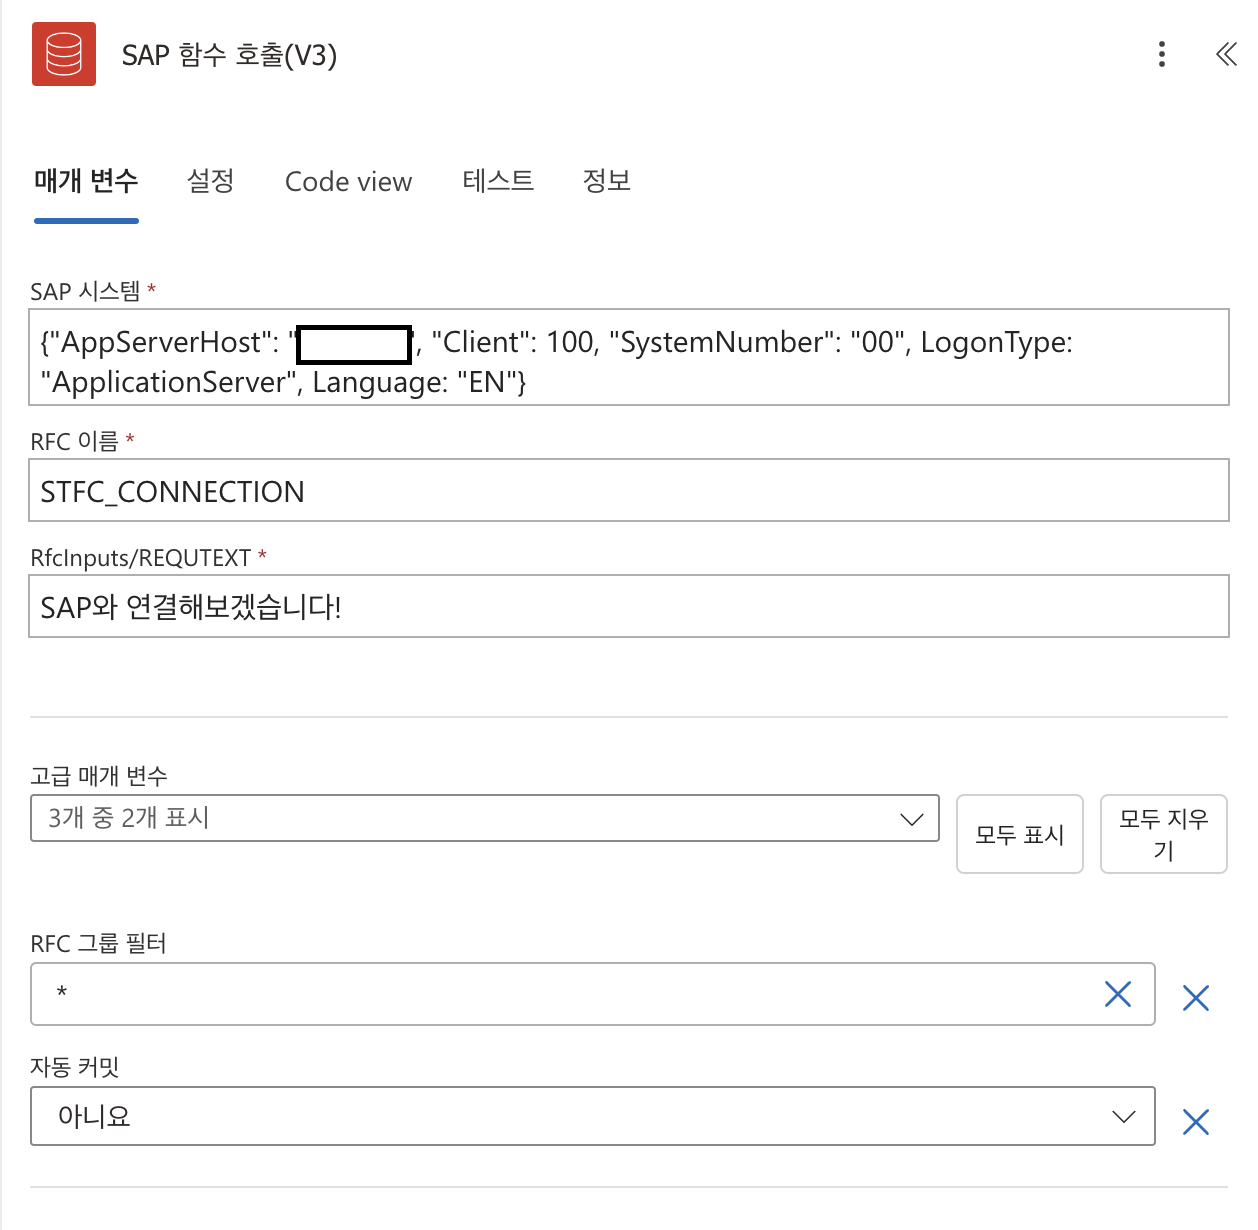Open the three-dot more options menu
Viewport: 1258px width, 1230px height.
tap(1162, 54)
